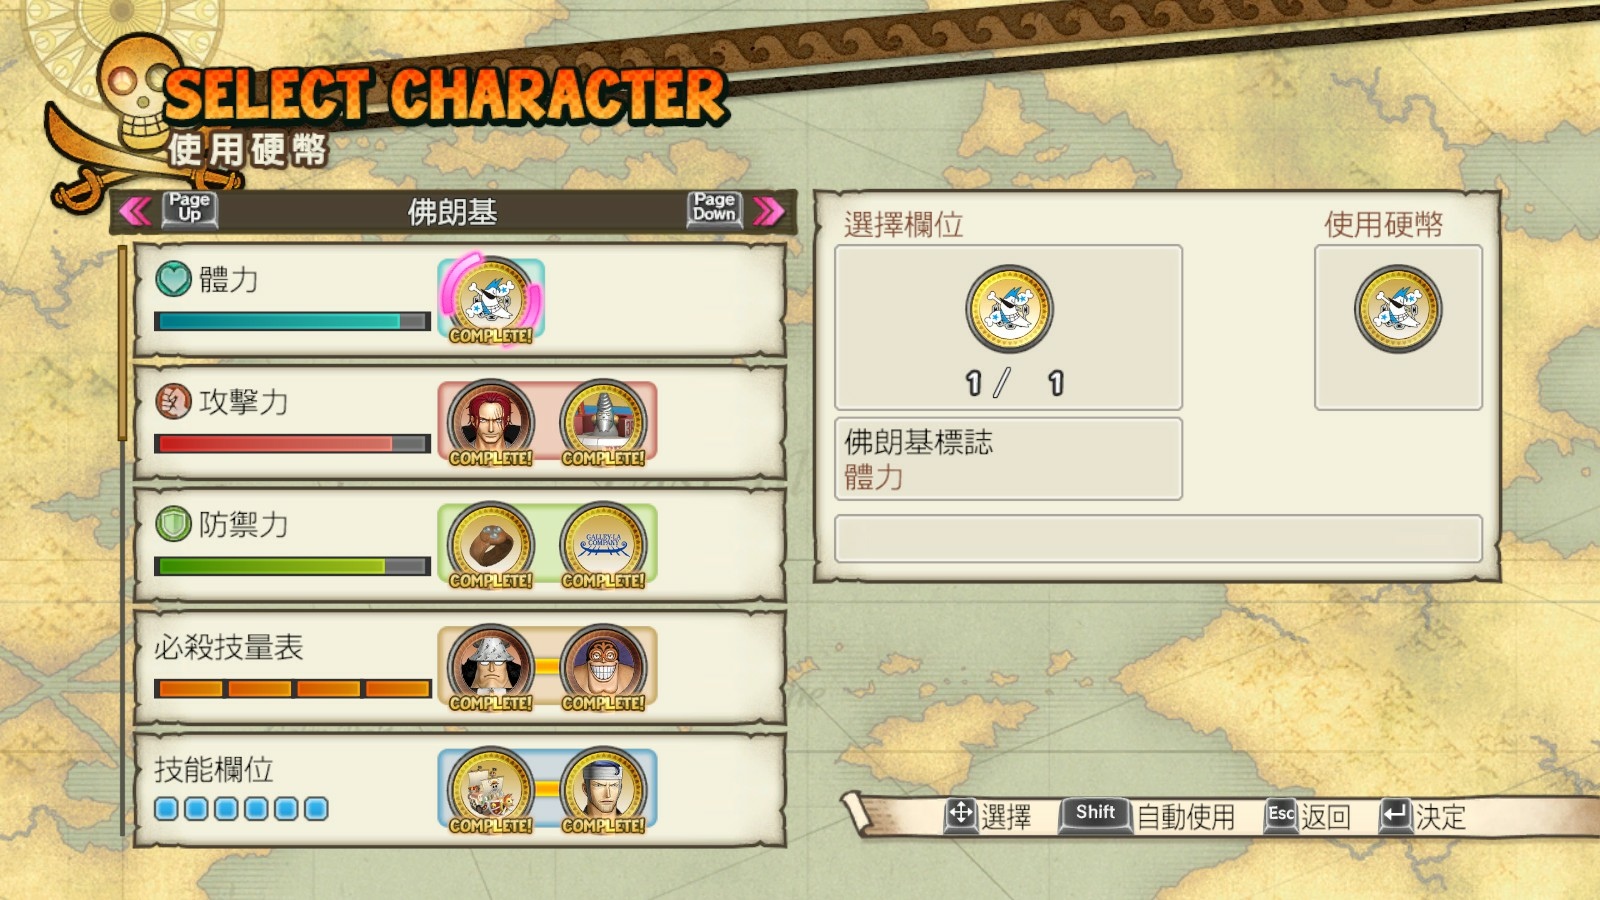Click the 體力 teal stat bar
The height and width of the screenshot is (900, 1600).
point(292,321)
